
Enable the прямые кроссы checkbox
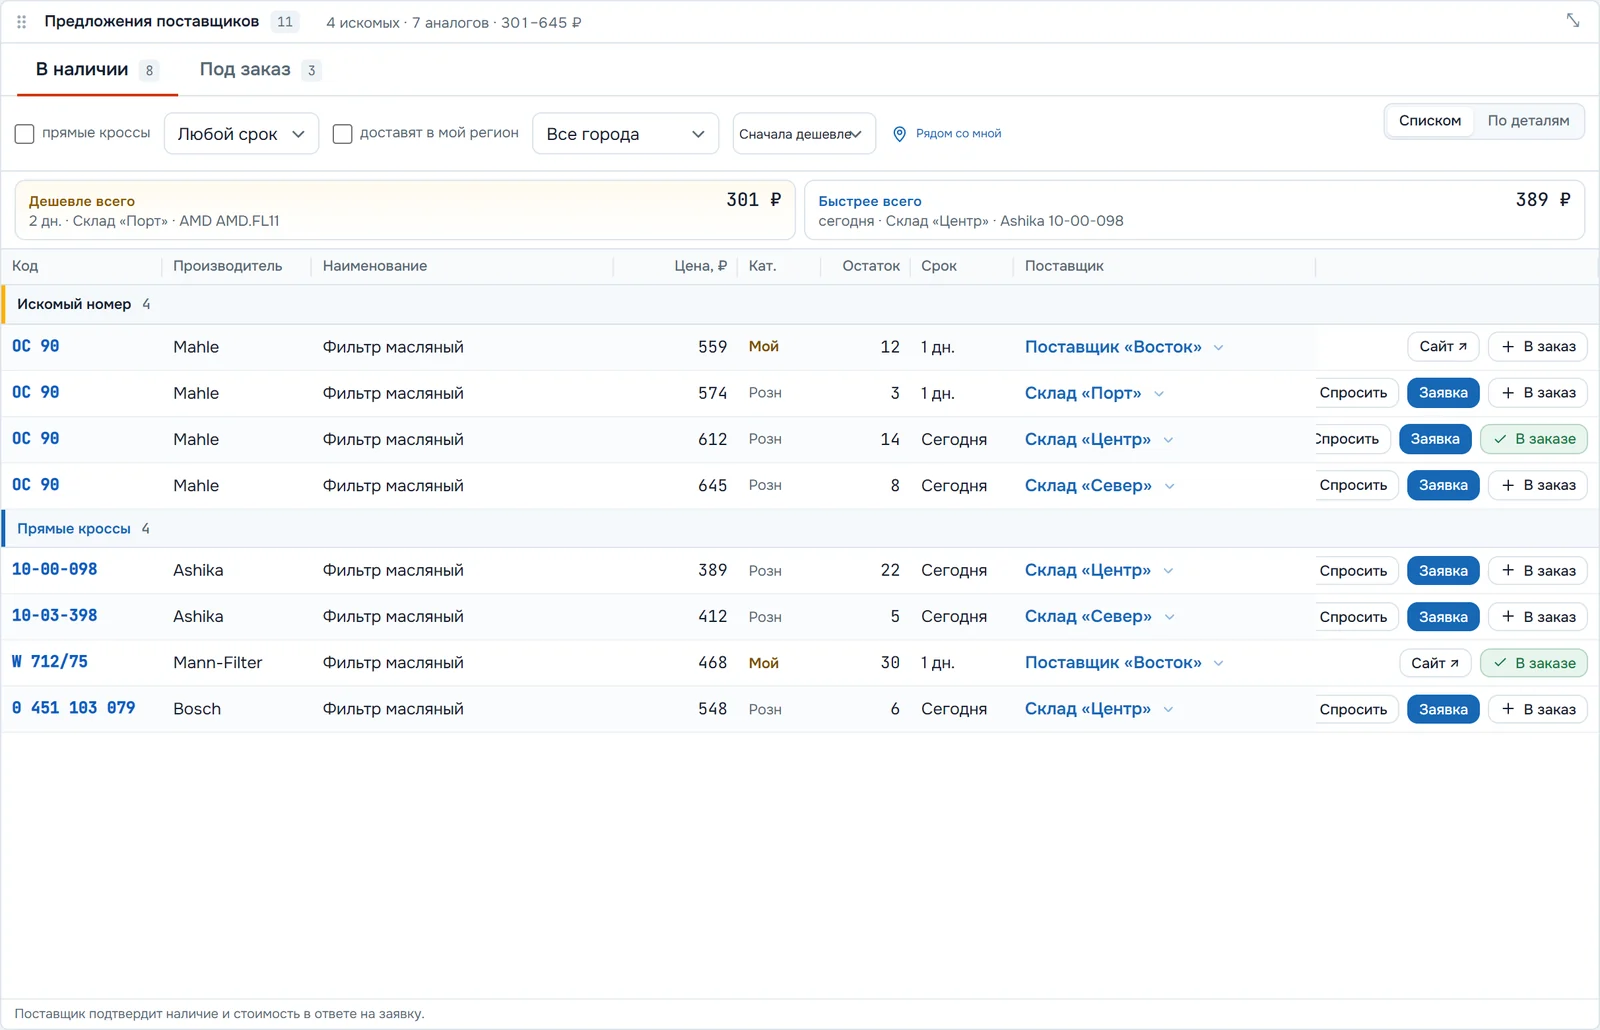pyautogui.click(x=25, y=134)
